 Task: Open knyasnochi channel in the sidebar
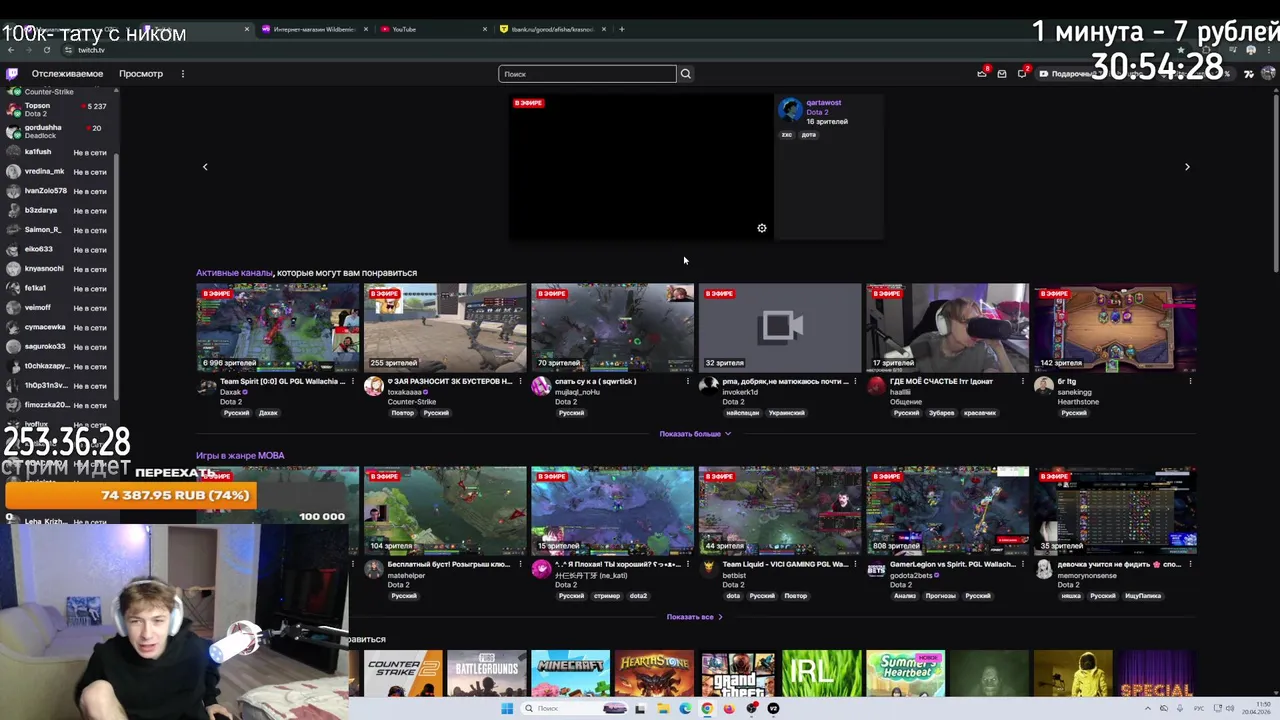[60, 269]
